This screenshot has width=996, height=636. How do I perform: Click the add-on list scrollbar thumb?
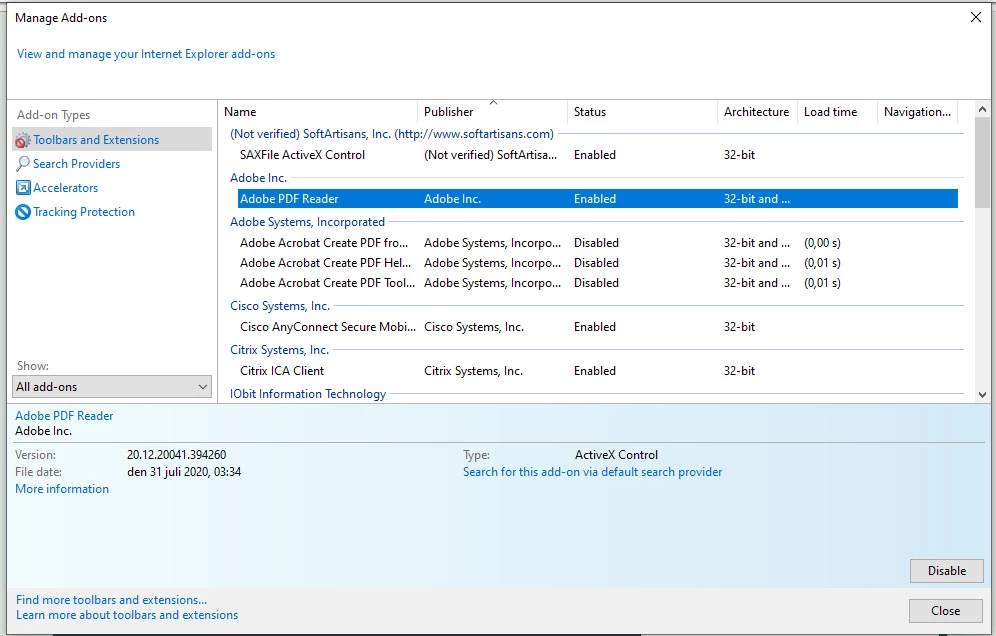(x=982, y=163)
